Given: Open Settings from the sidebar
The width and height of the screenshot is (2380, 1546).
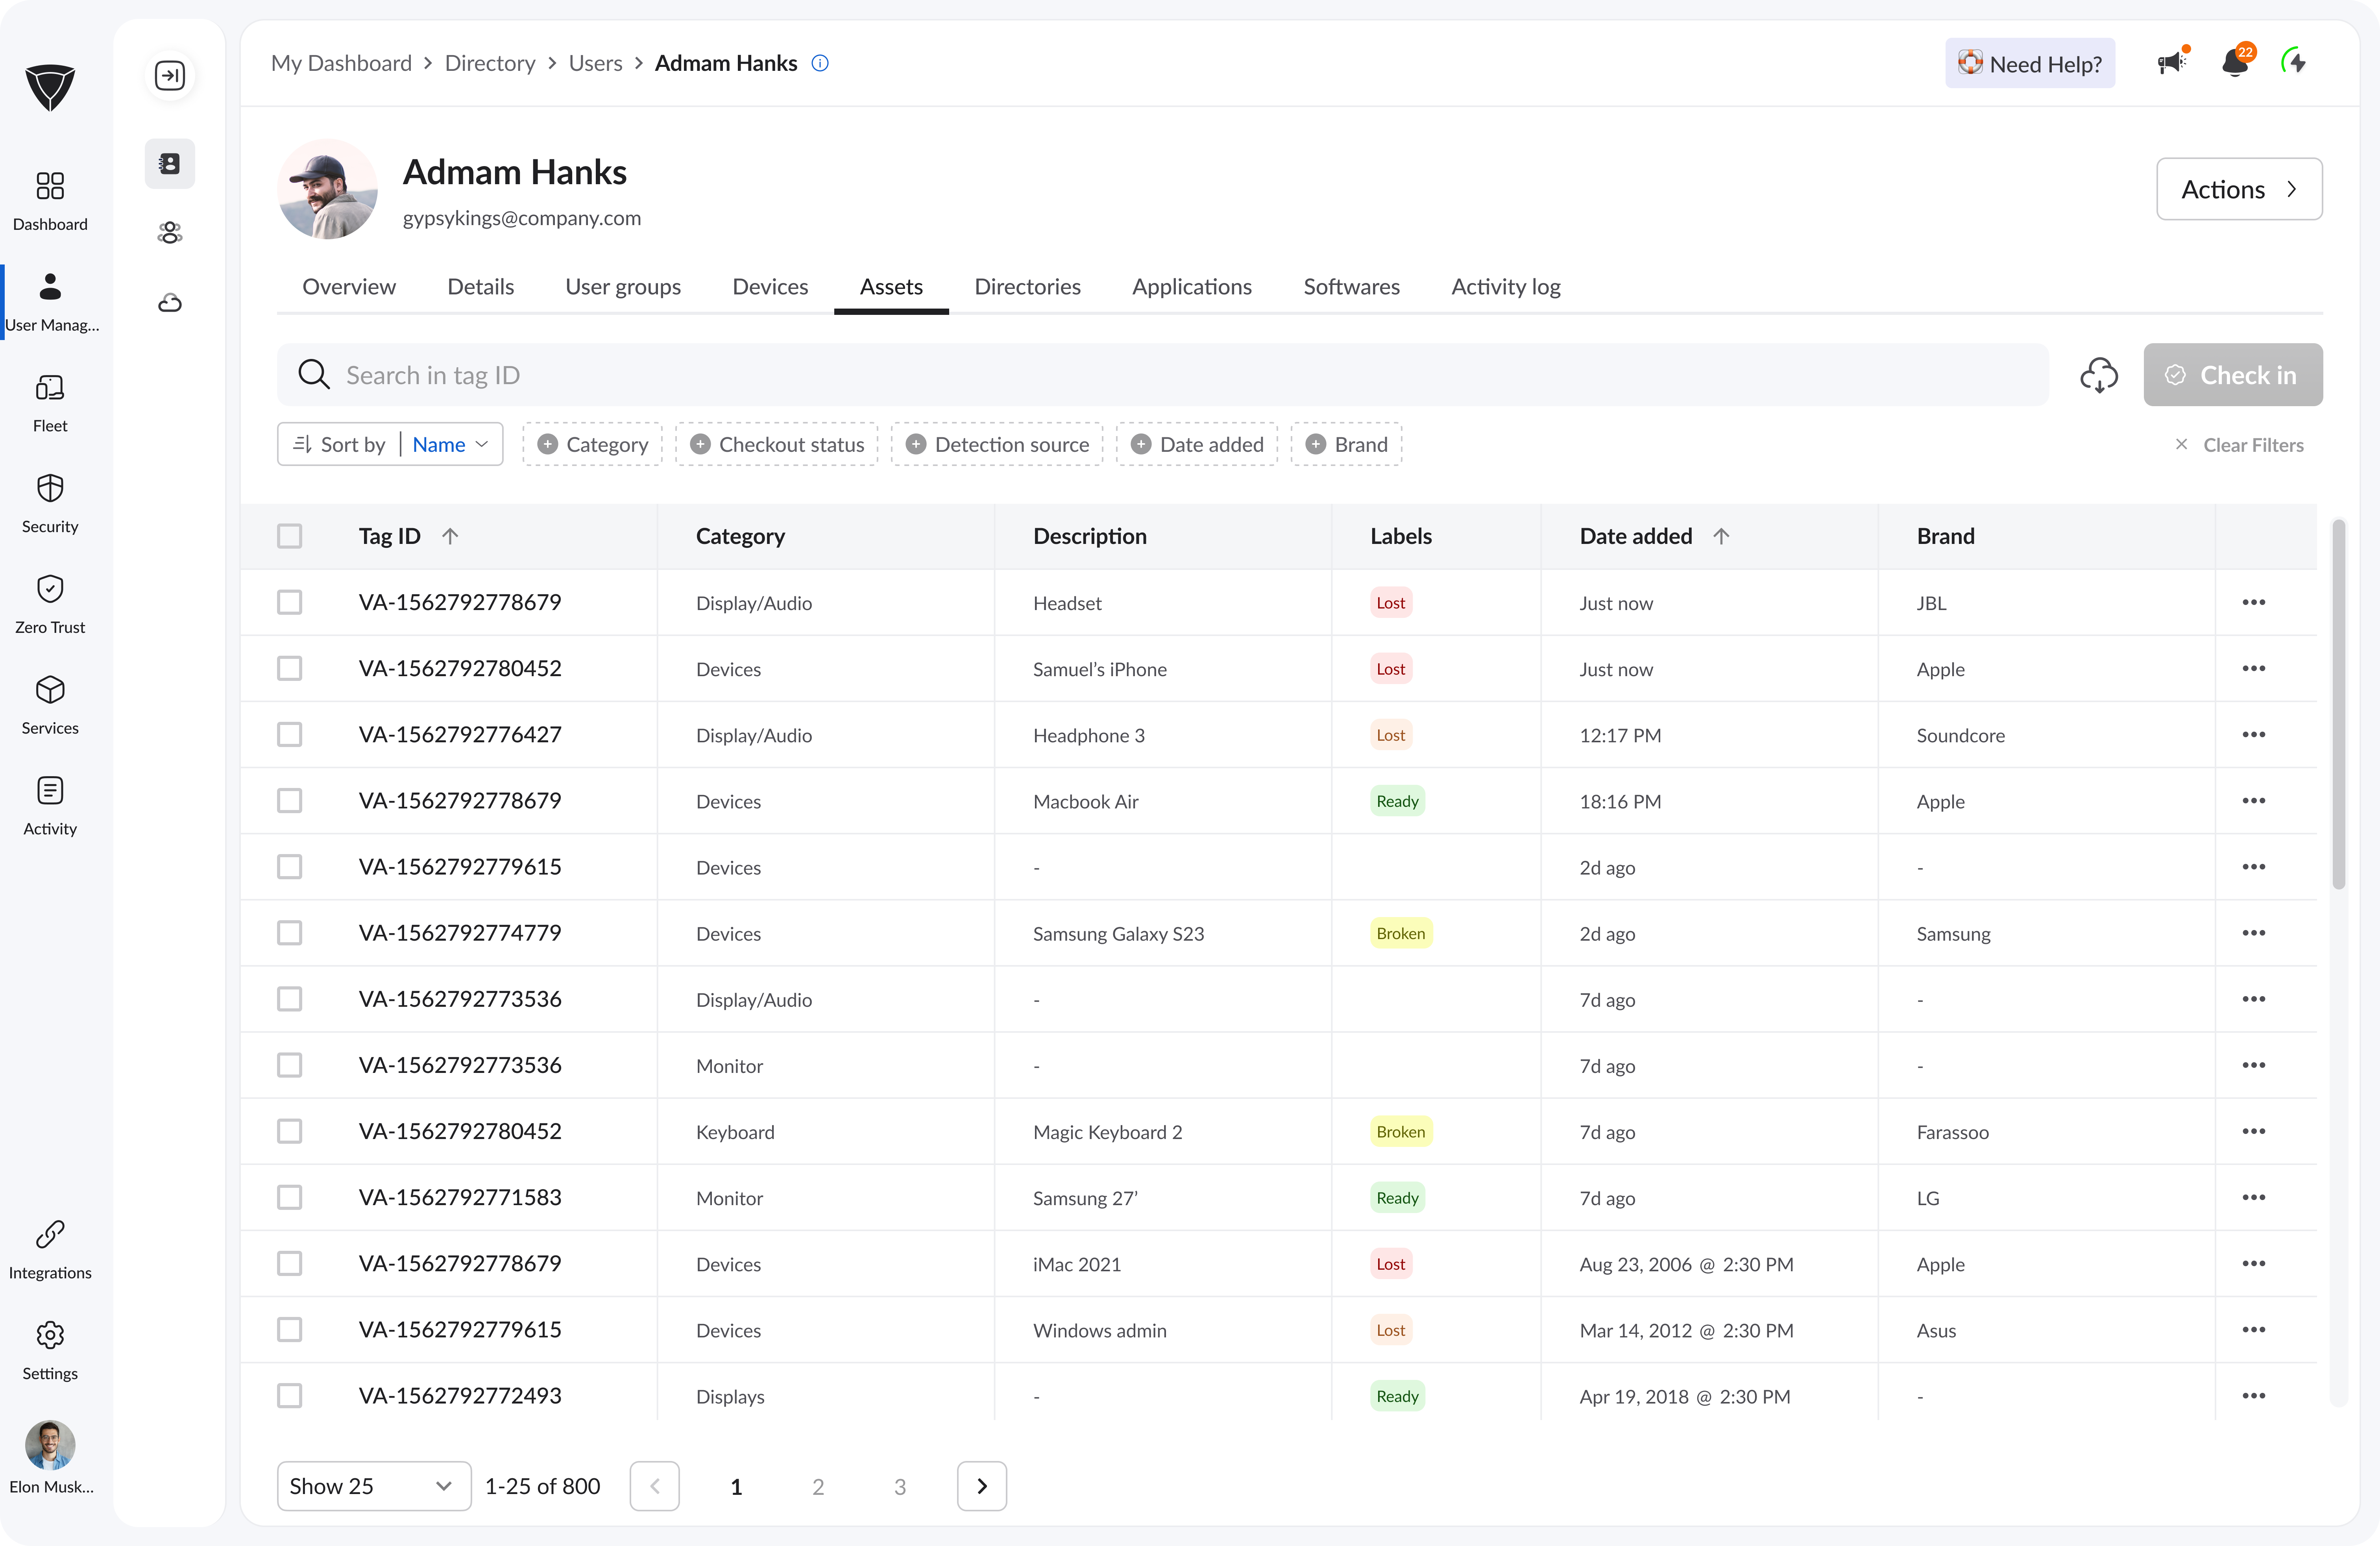Looking at the screenshot, I should (x=50, y=1351).
